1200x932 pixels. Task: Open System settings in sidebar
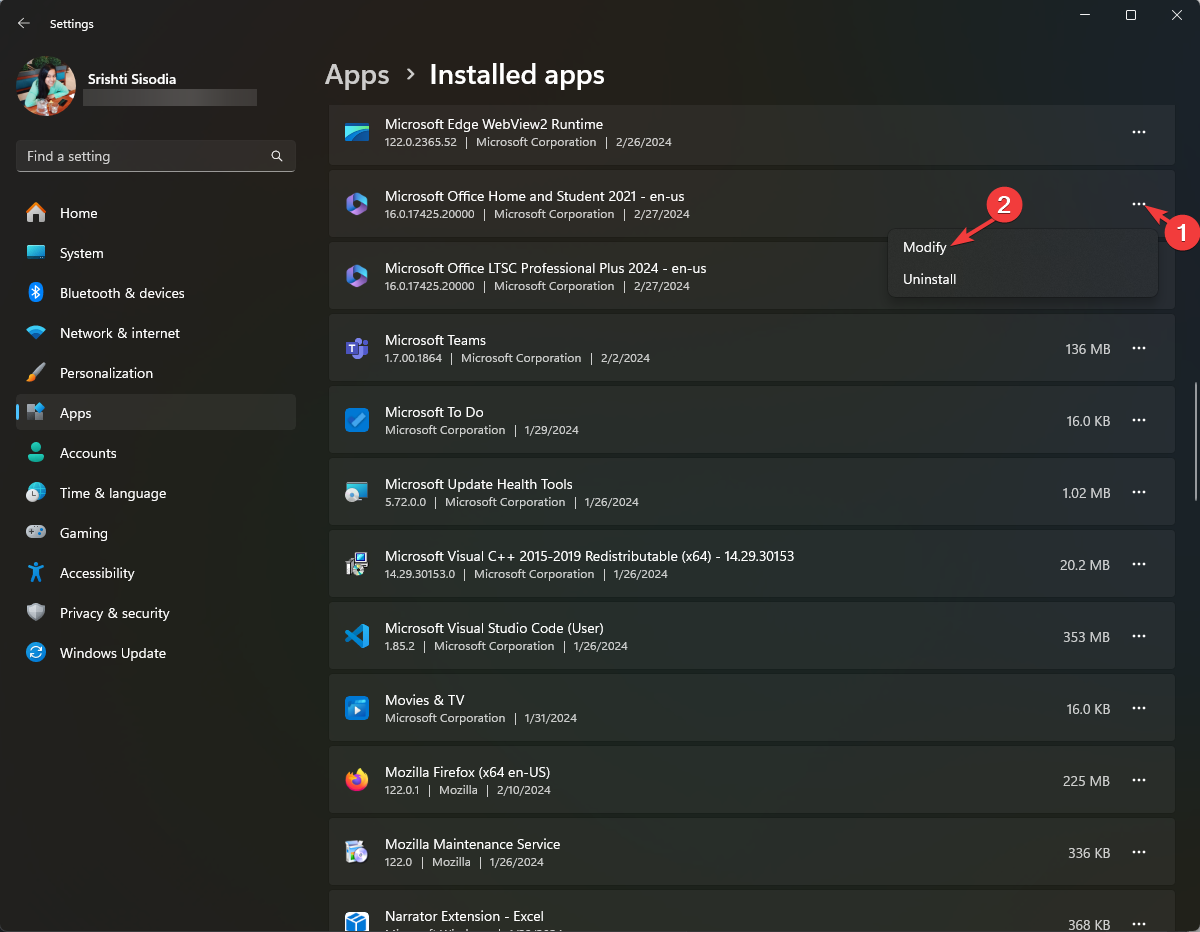(x=156, y=253)
